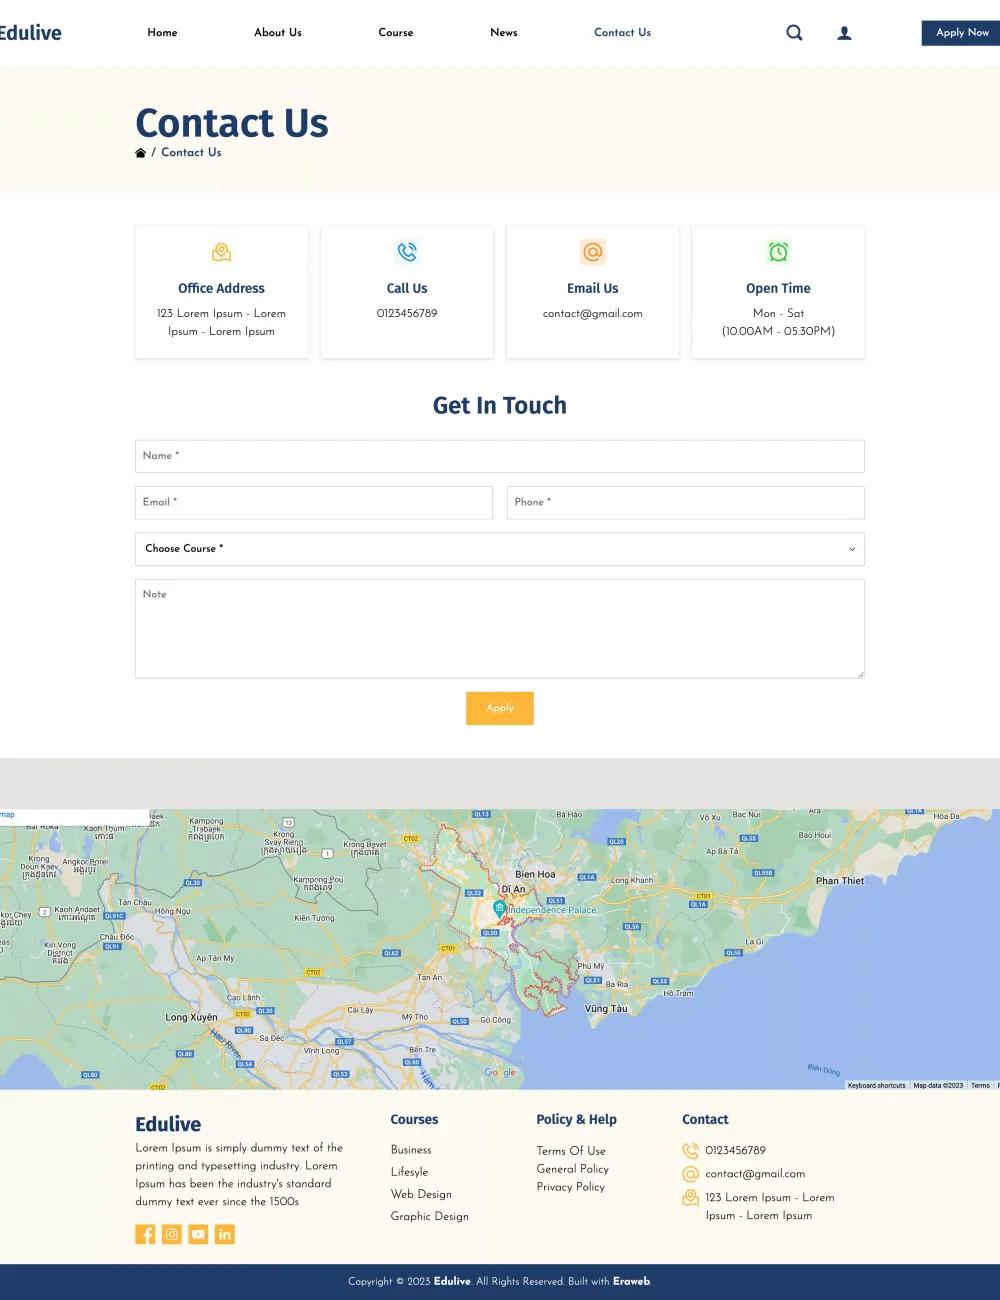Screen dimensions: 1000x1300
Task: Click the Call Us phone icon
Action: coord(406,252)
